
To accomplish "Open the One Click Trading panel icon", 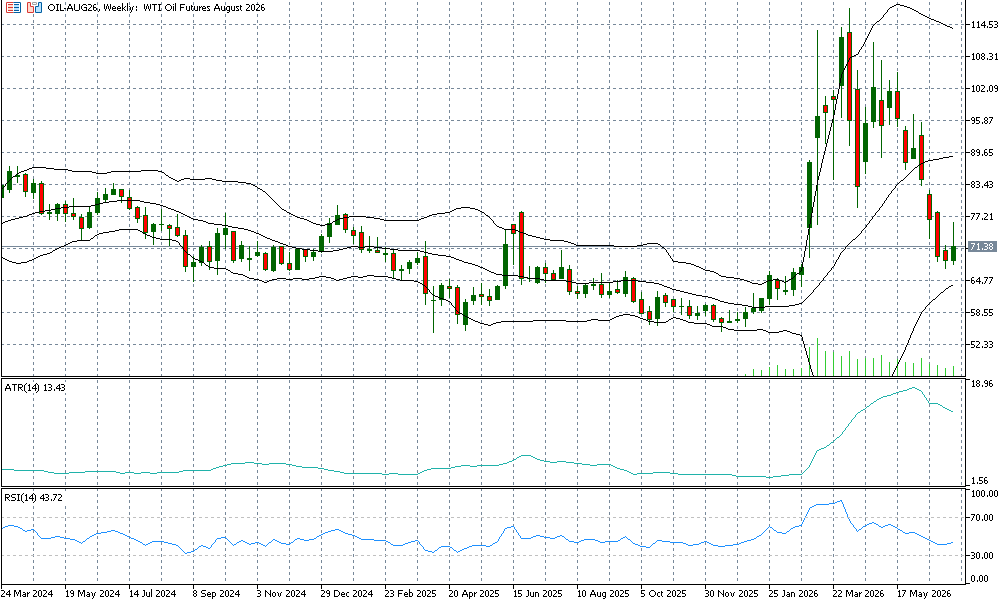I will [35, 8].
